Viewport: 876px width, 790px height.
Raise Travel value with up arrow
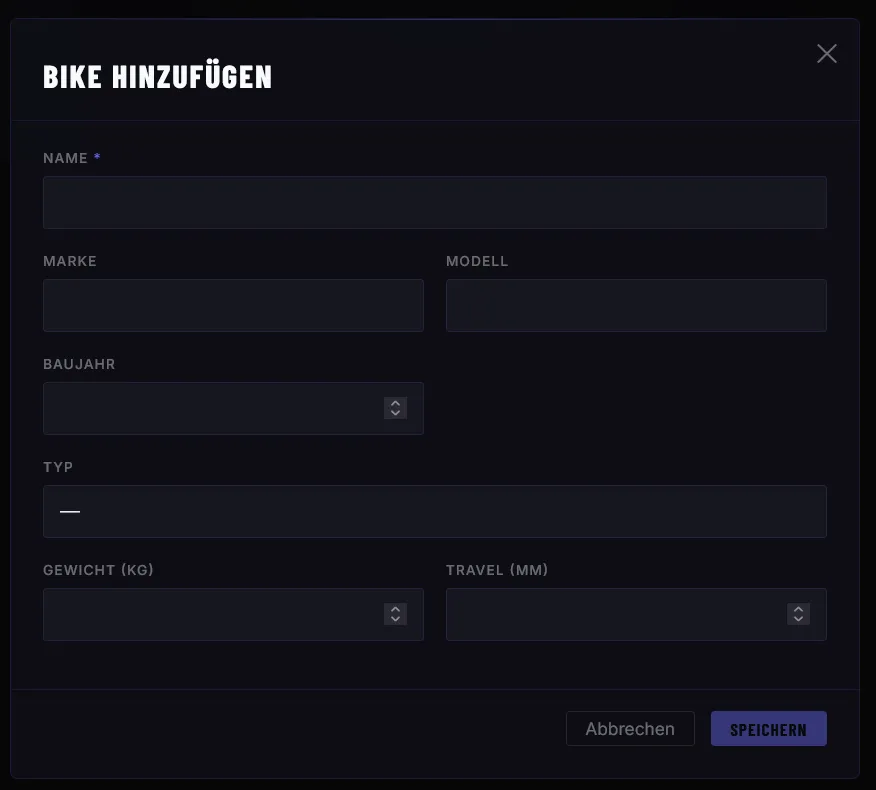(x=798, y=609)
